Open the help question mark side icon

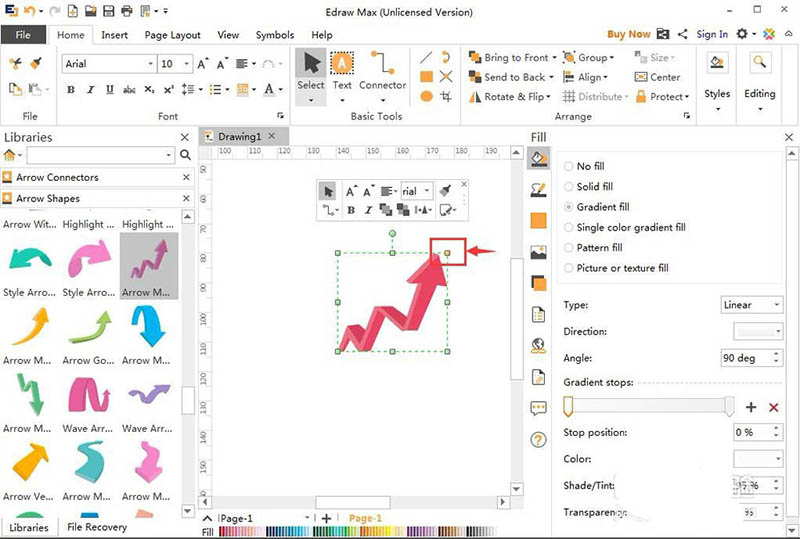538,439
